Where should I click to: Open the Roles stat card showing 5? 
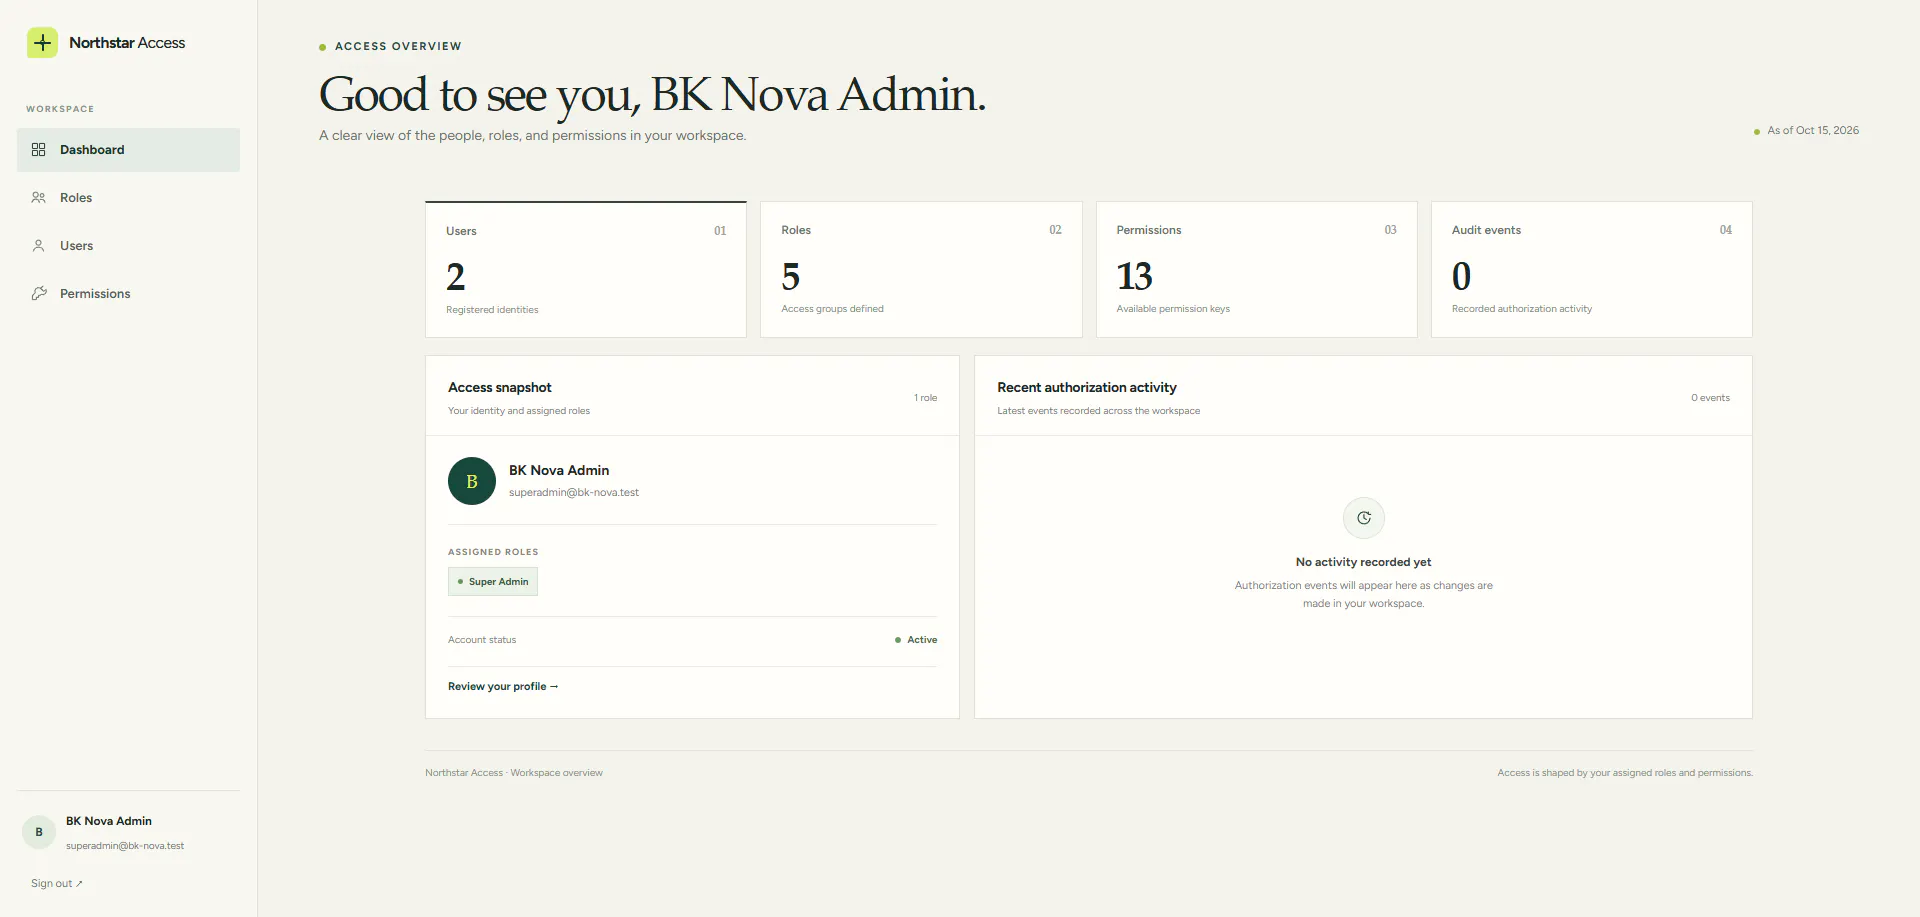[x=921, y=270]
